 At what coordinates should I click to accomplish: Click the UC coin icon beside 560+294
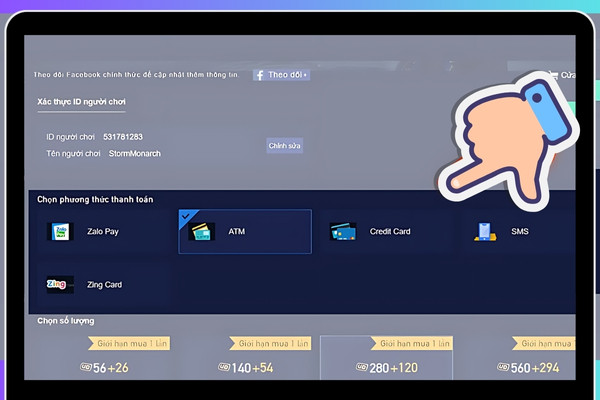point(503,367)
